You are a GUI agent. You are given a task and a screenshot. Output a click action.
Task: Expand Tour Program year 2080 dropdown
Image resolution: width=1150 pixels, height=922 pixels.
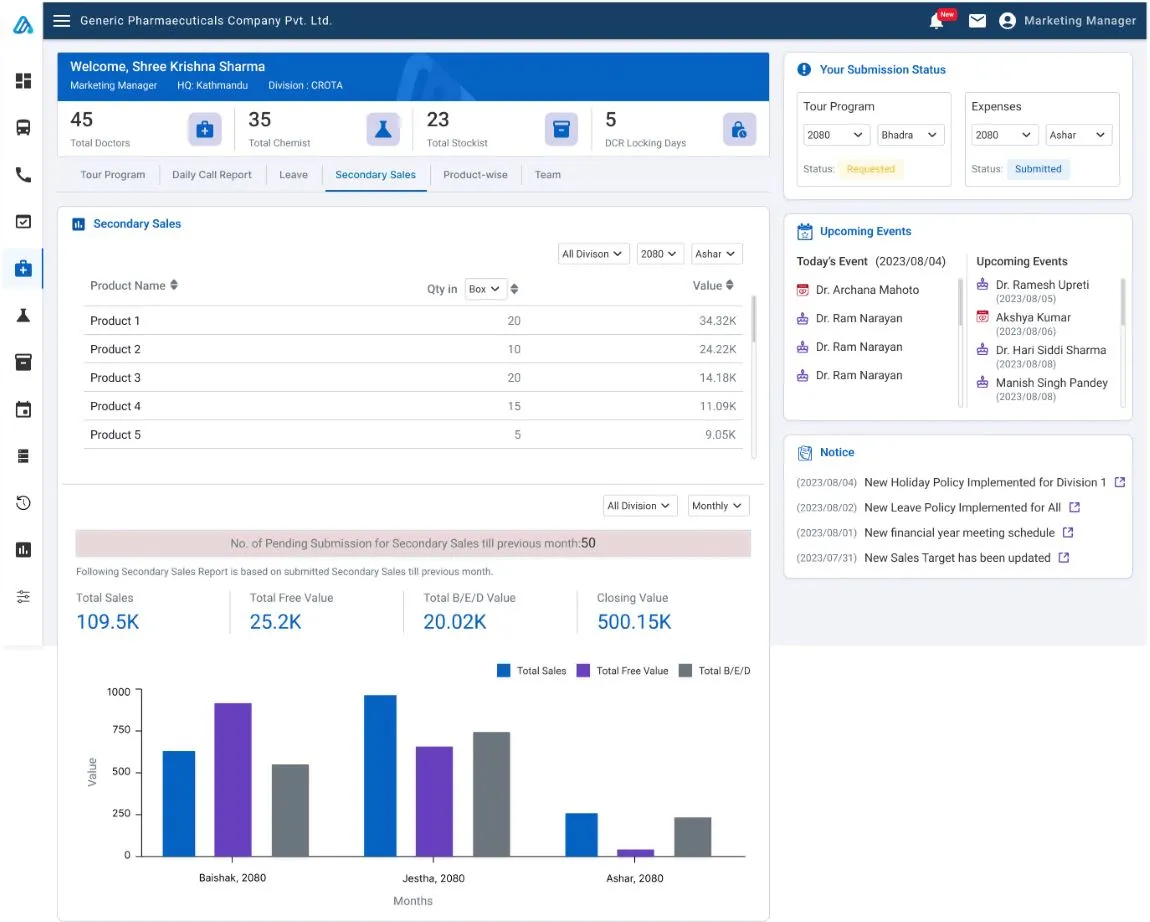(836, 135)
